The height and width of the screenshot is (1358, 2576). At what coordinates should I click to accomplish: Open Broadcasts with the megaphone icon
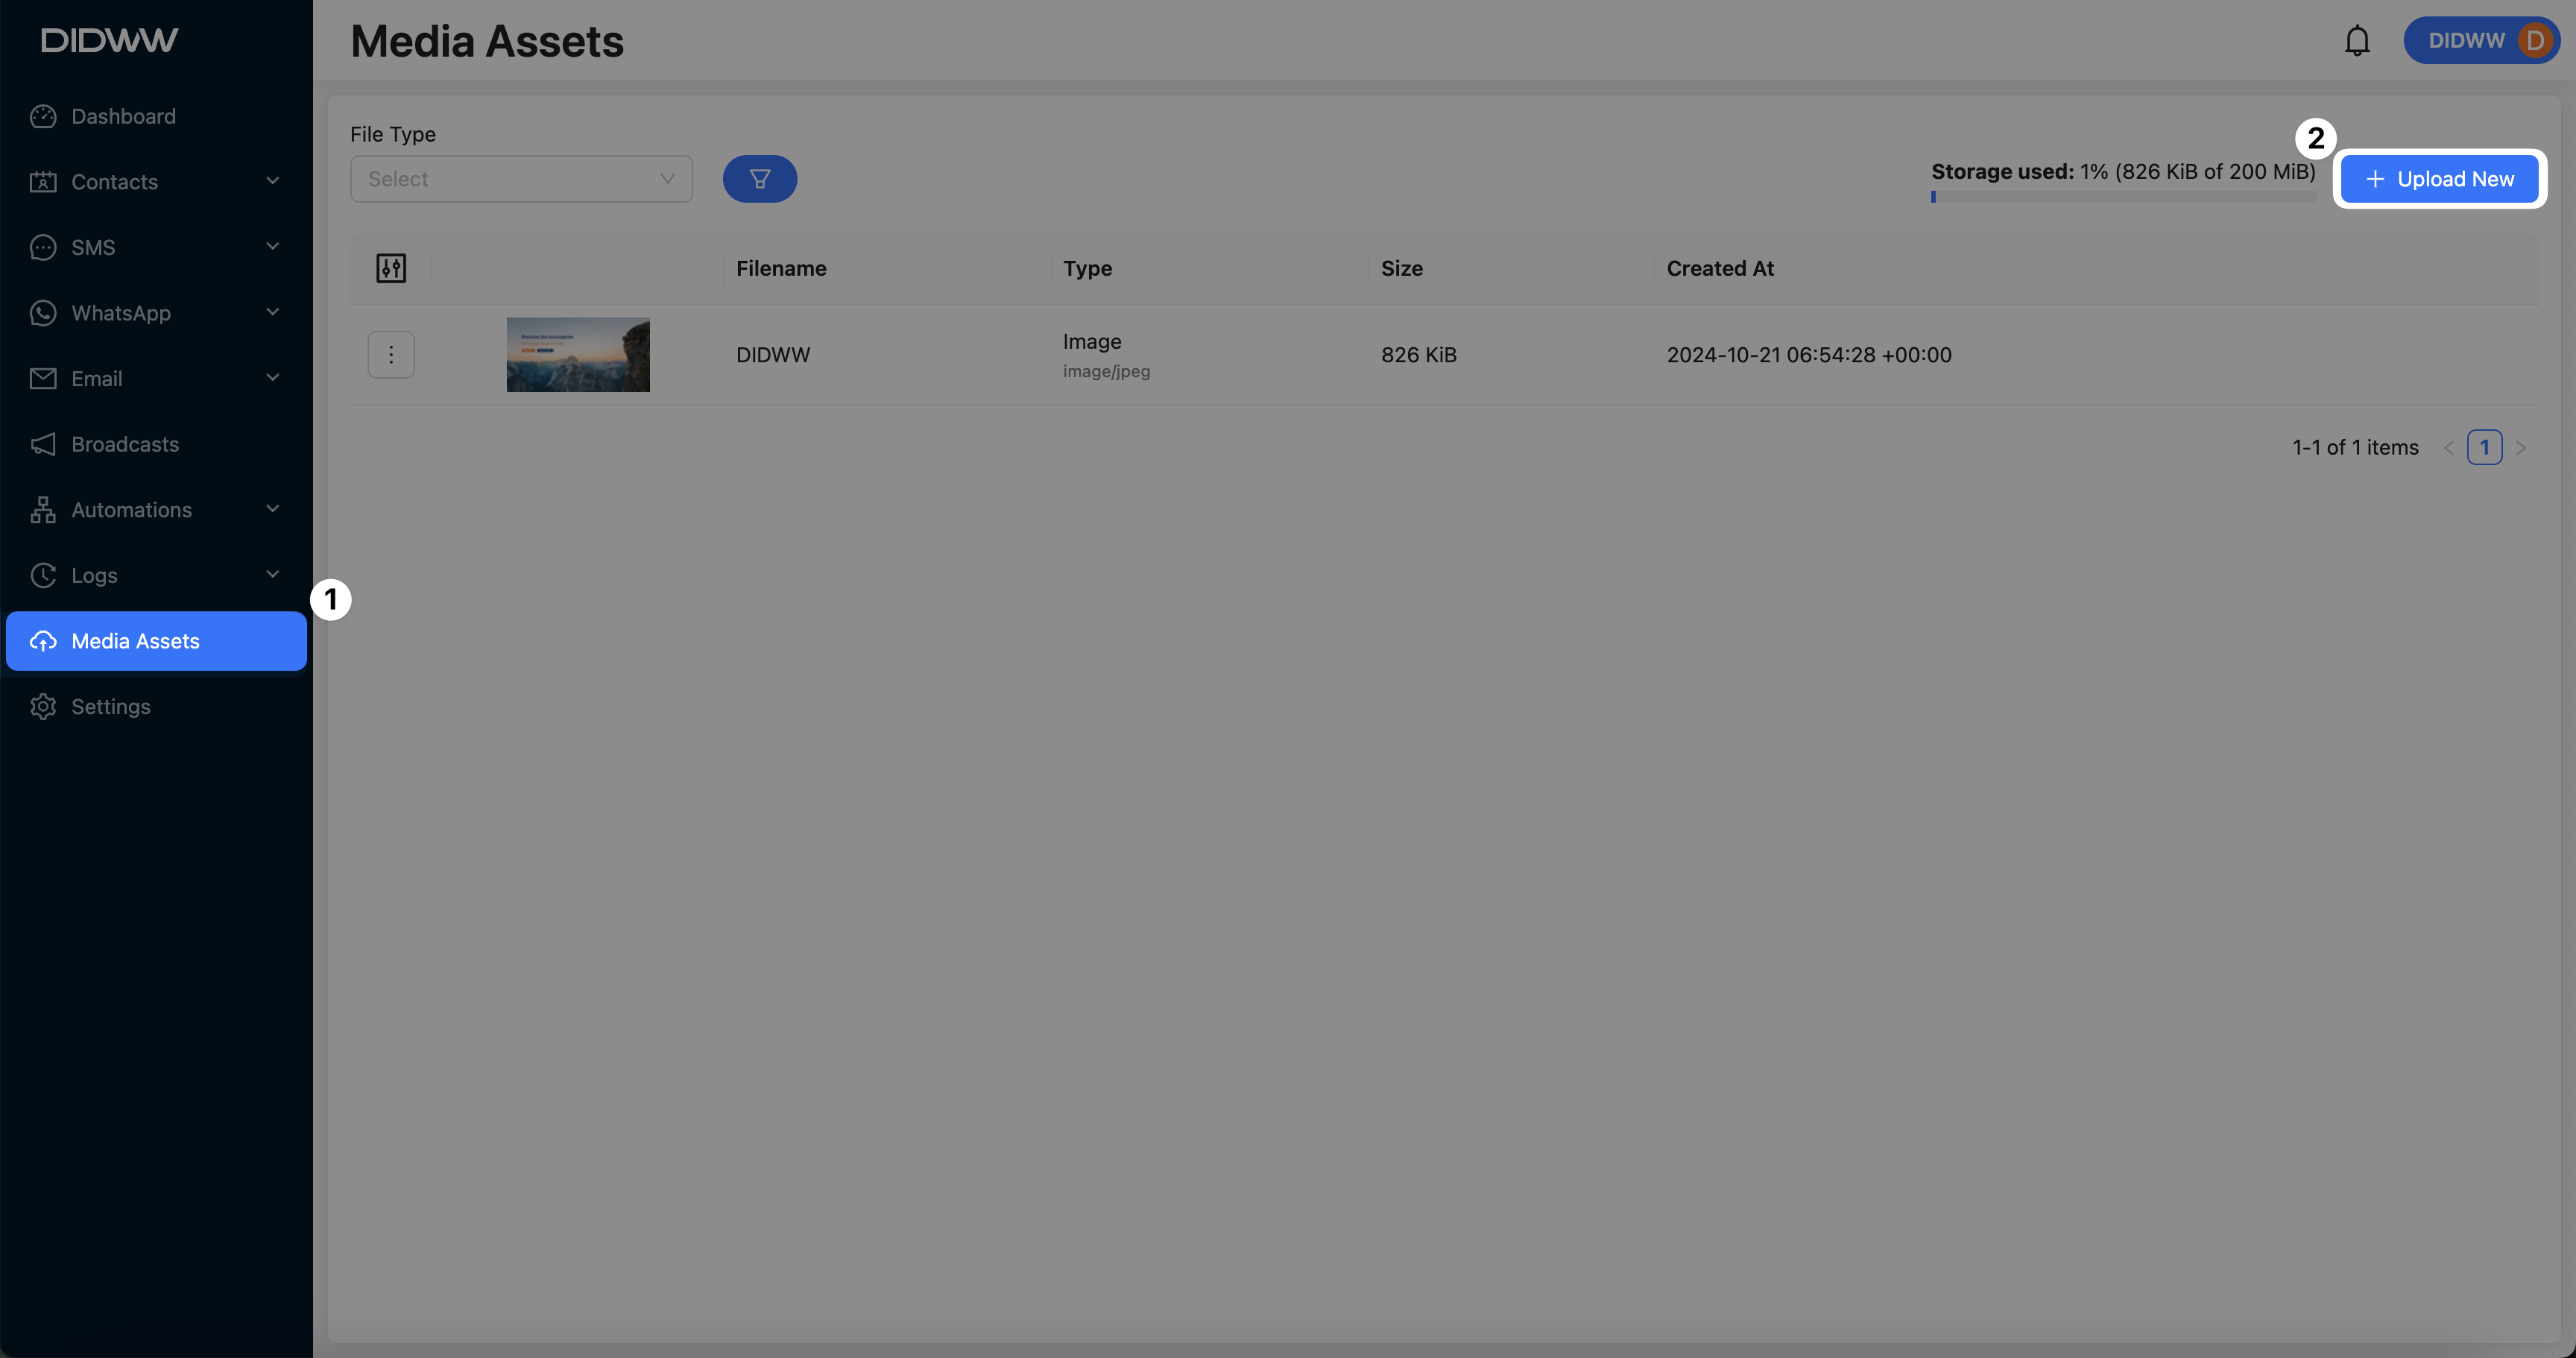coord(125,444)
